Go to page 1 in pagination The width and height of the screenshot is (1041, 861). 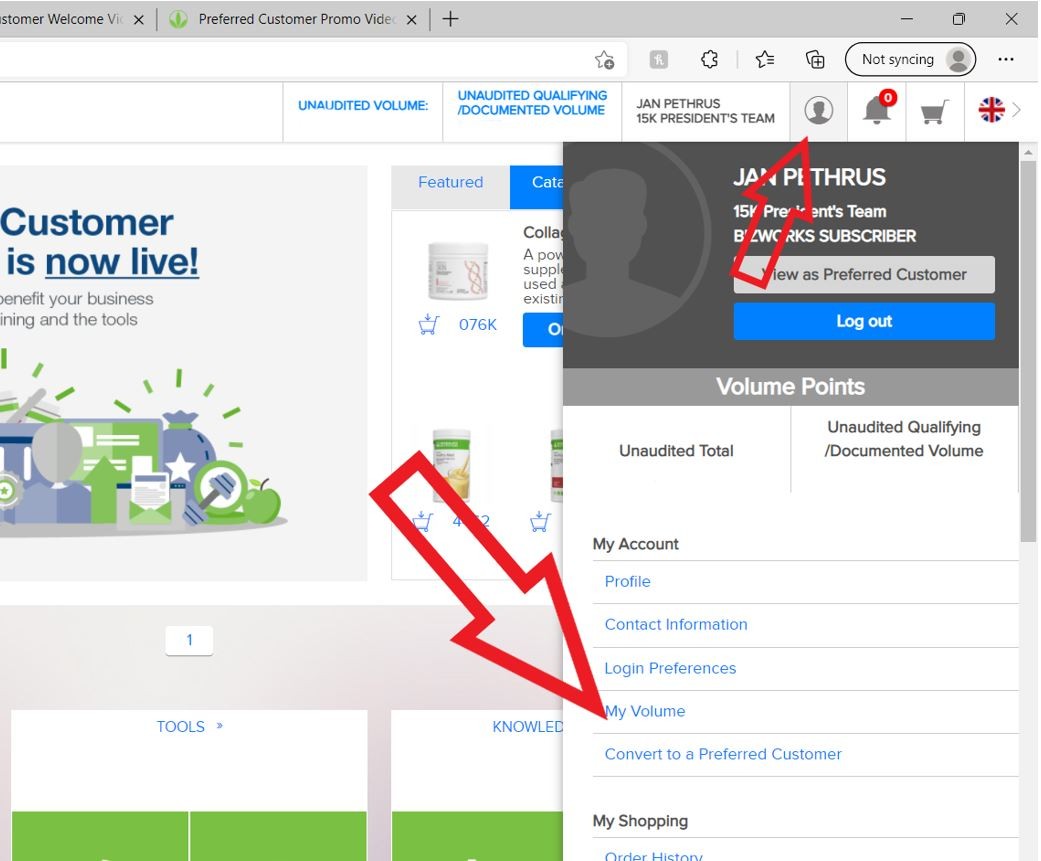click(x=189, y=640)
